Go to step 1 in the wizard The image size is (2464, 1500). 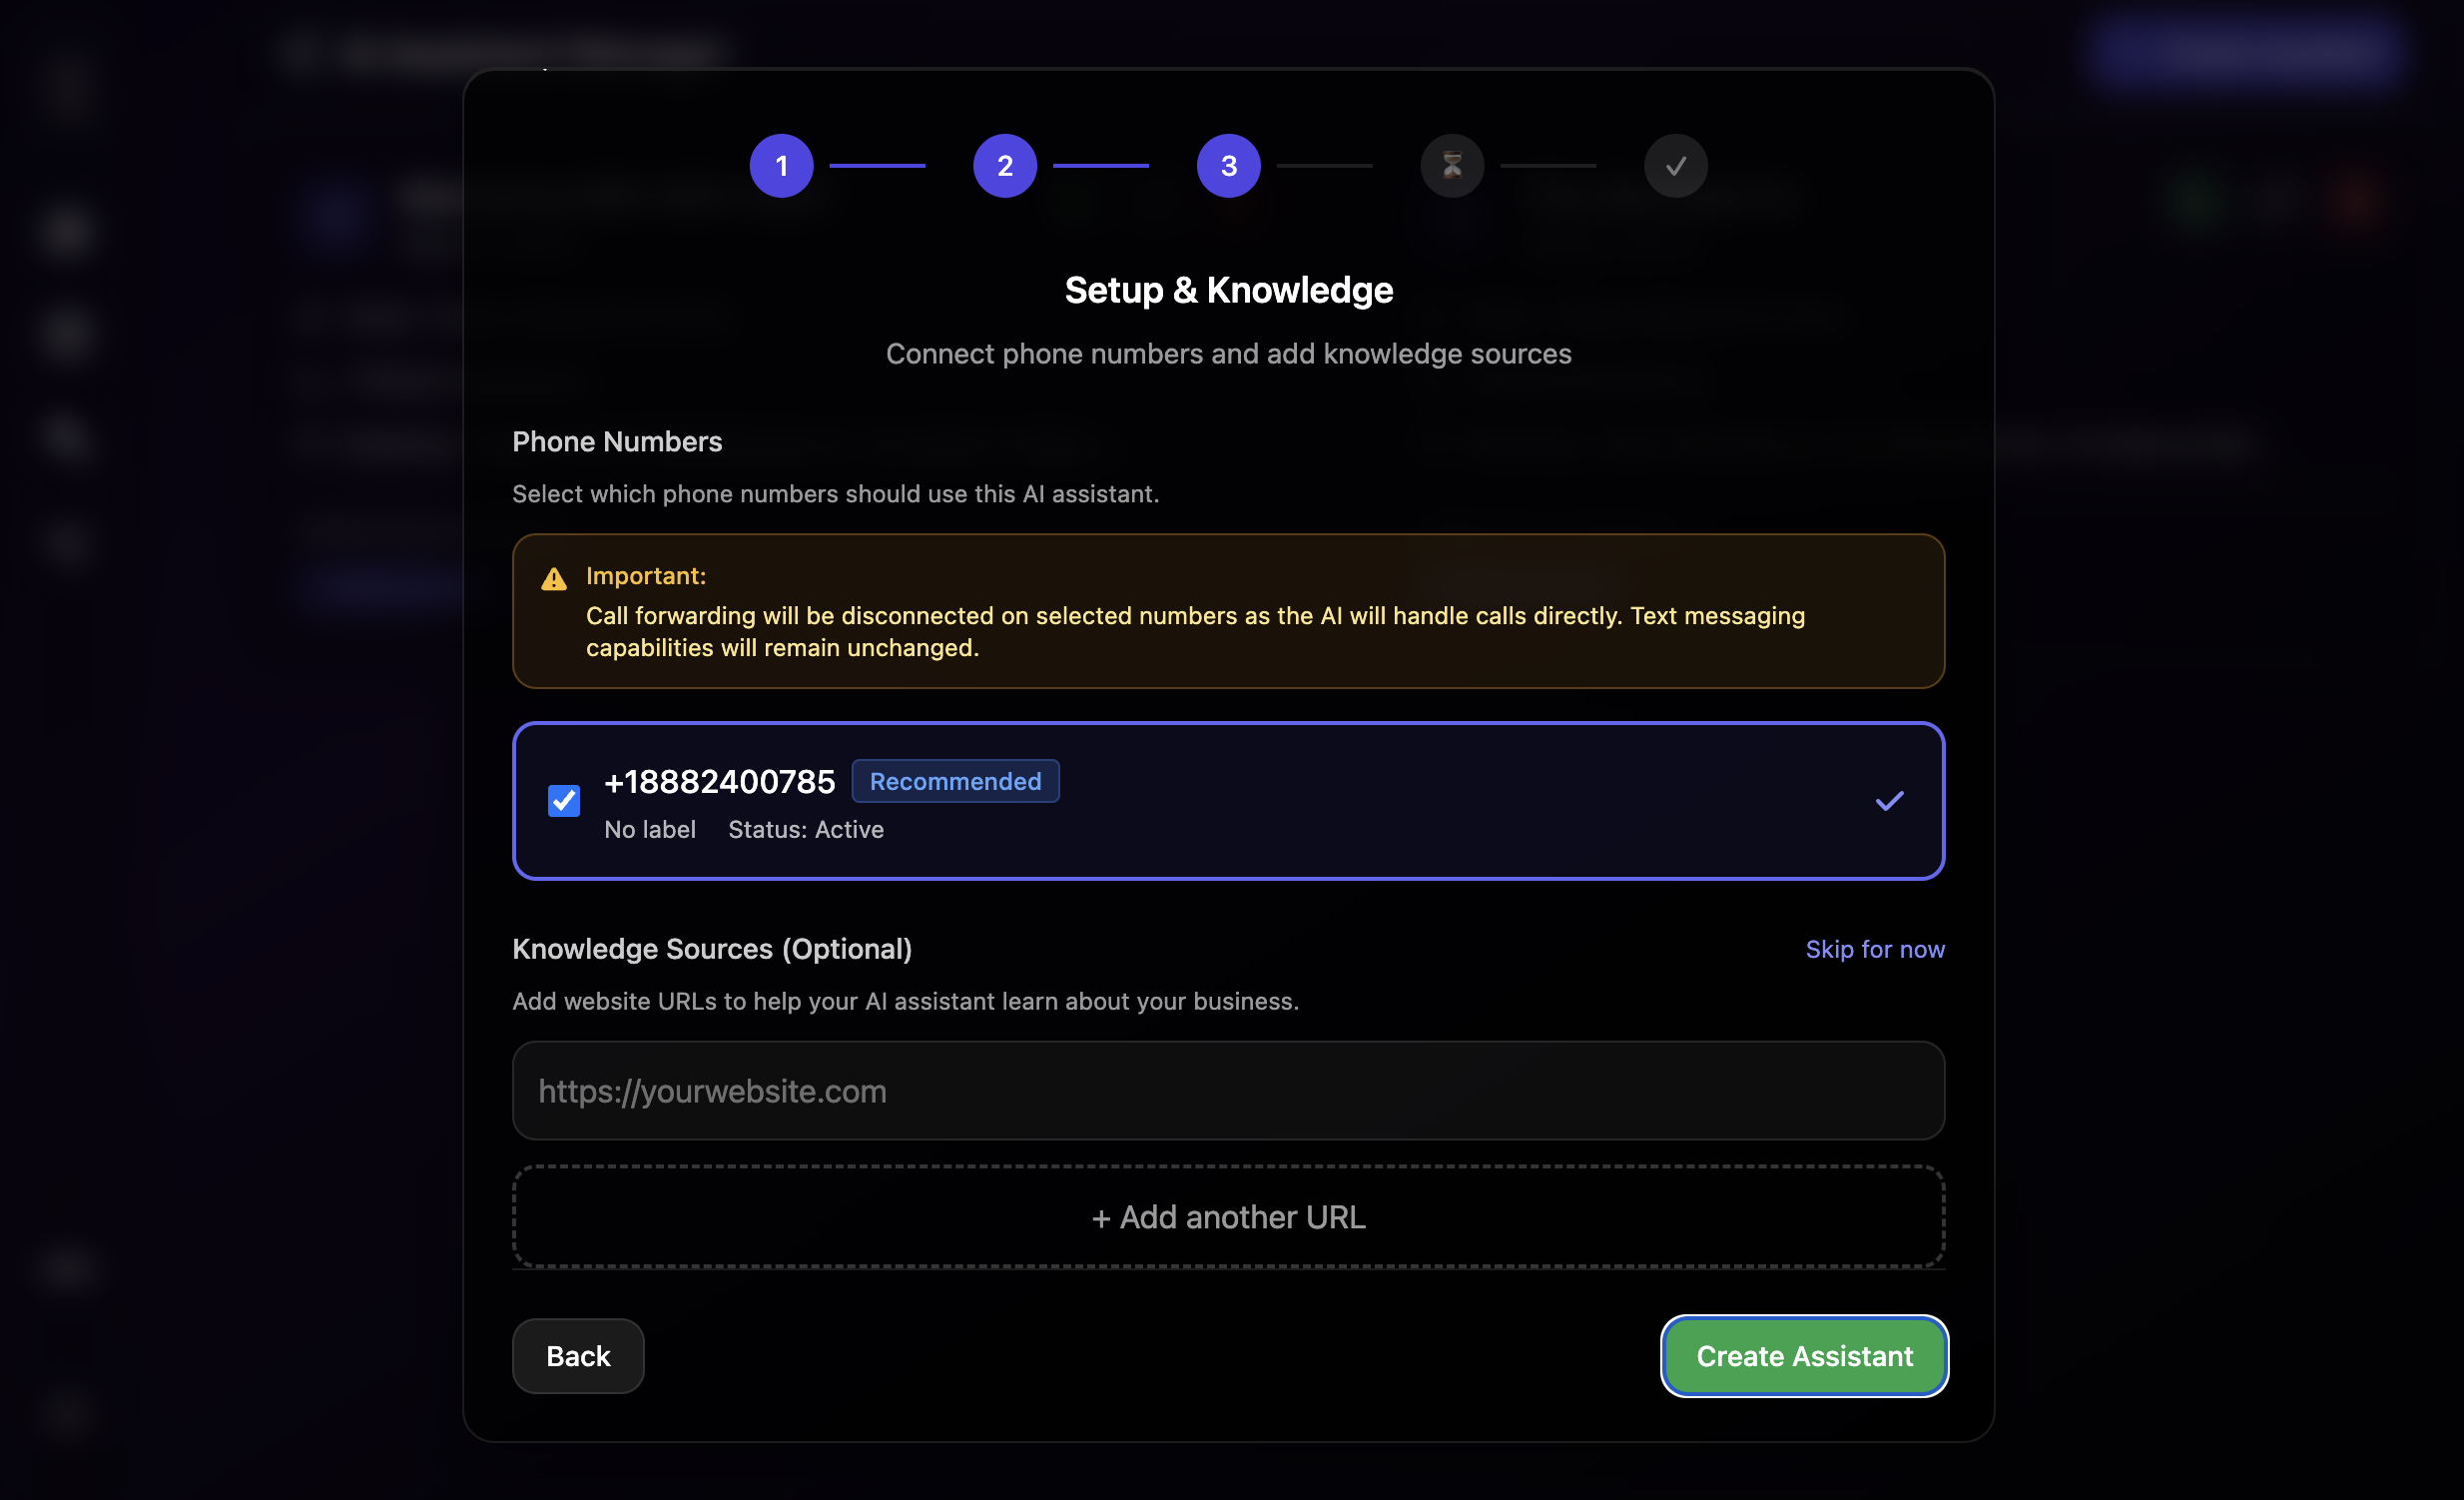point(781,166)
